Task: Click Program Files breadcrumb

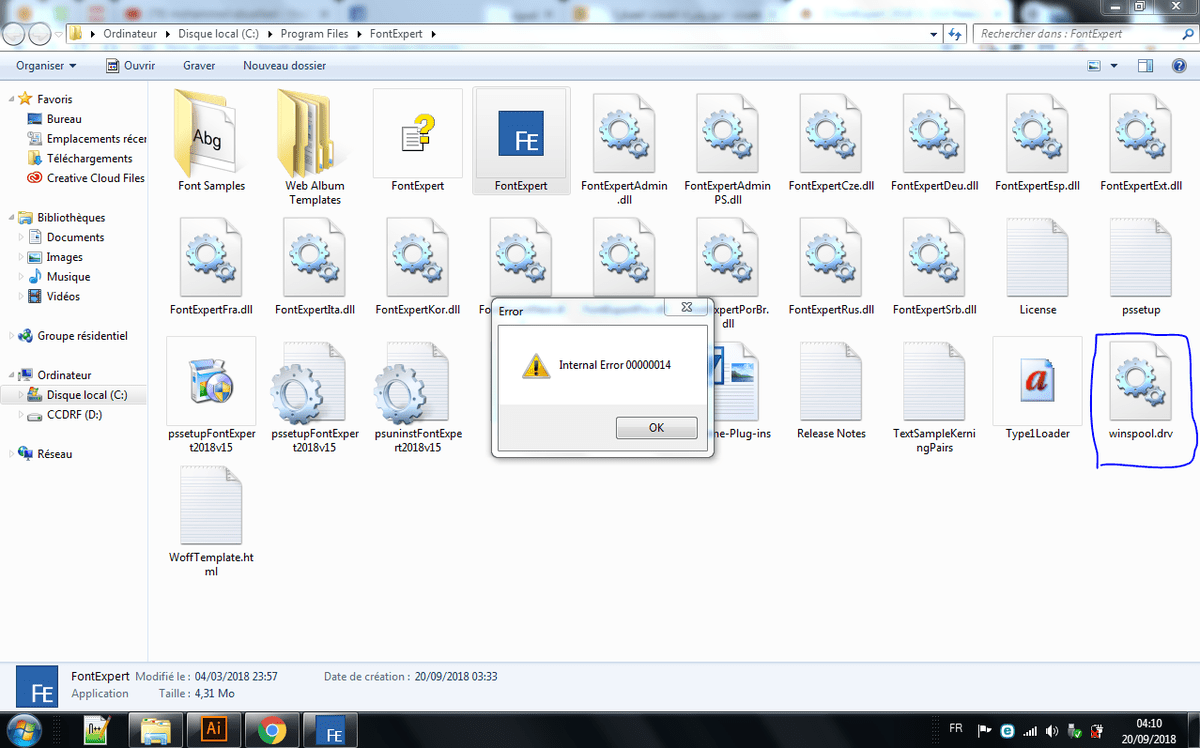Action: 315,33
